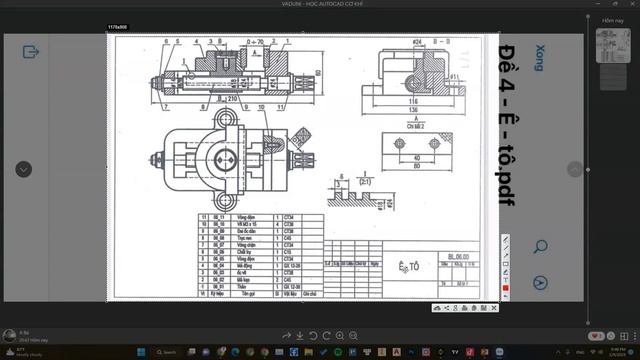Screen dimensions: 640x360
Task: Select the Lightshot marker highlighter tool
Action: point(505,272)
